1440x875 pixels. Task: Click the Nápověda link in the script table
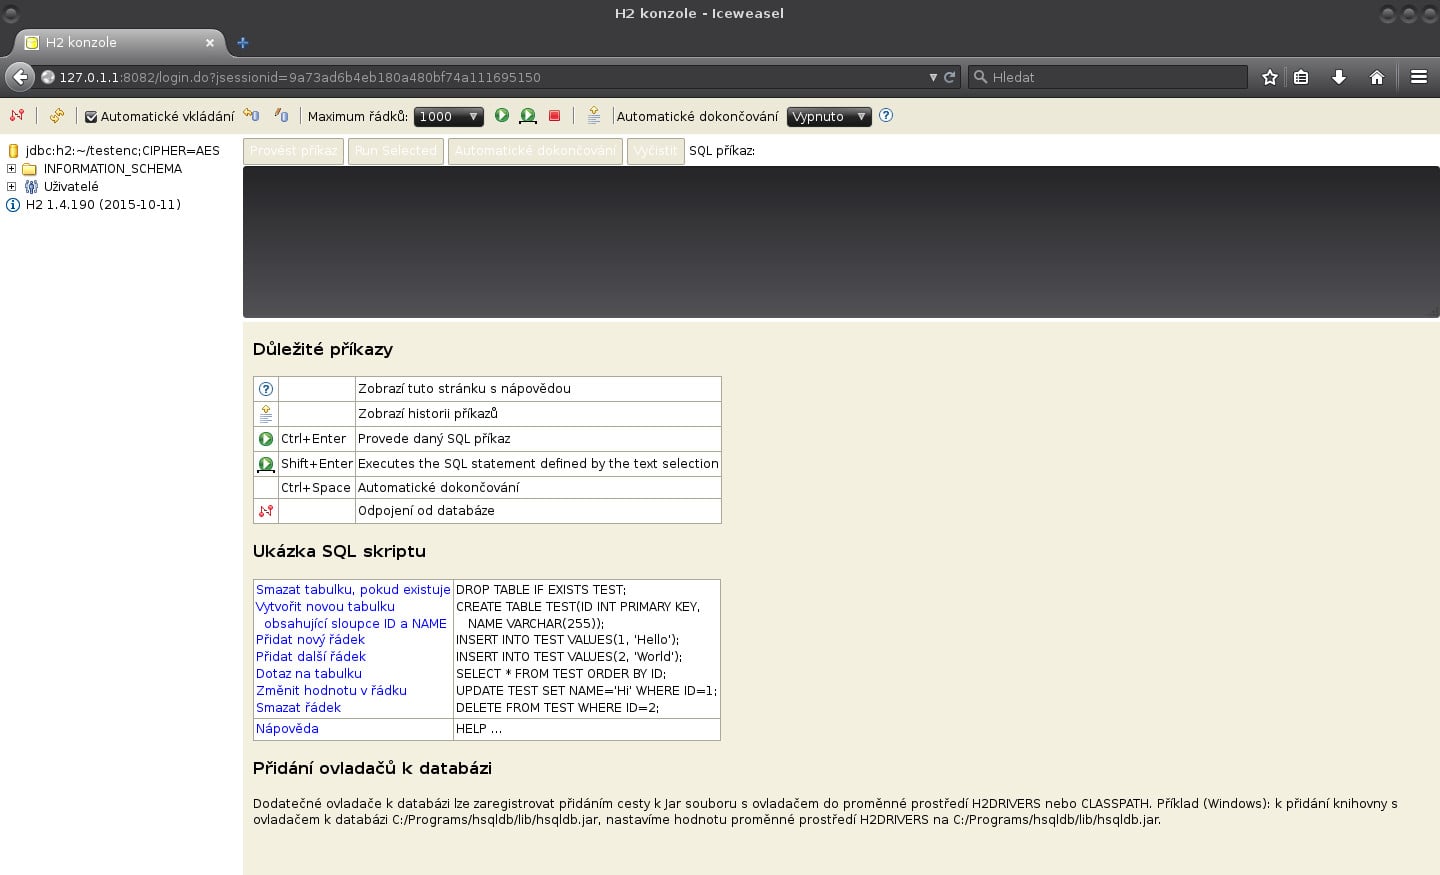tap(287, 729)
